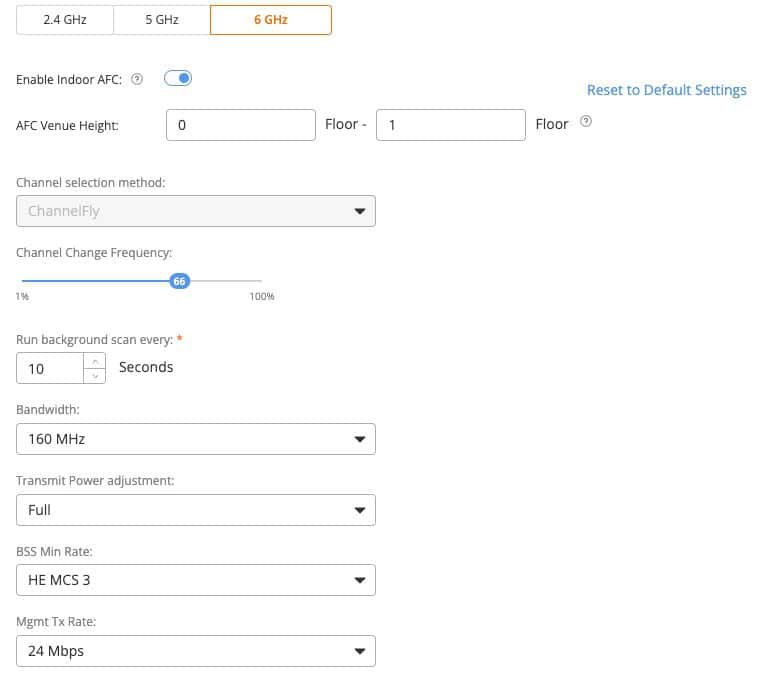758x677 pixels.
Task: Click help icon next to Enable Indoor AFC
Action: coord(137,79)
